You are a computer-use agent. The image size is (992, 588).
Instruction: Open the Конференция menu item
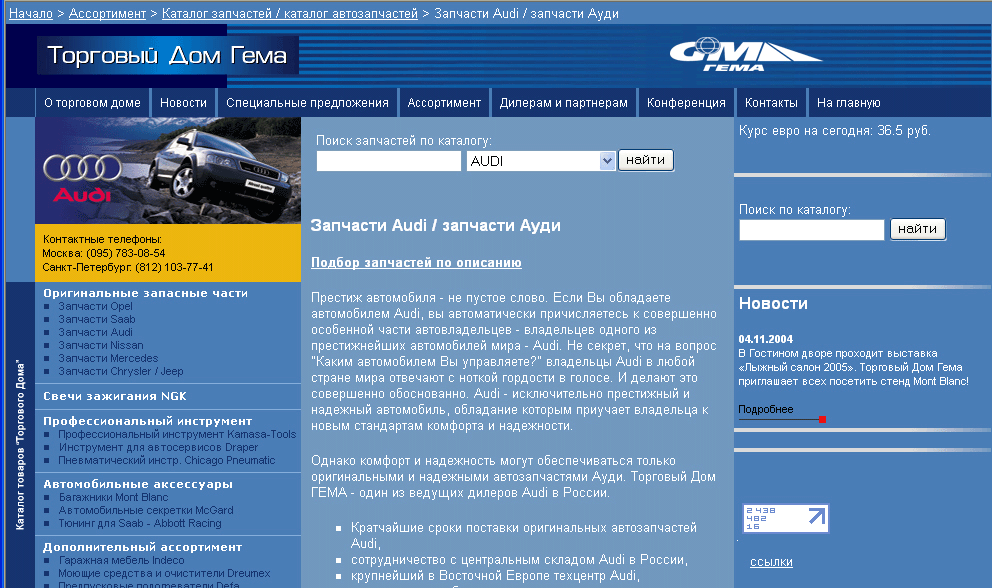coord(686,103)
